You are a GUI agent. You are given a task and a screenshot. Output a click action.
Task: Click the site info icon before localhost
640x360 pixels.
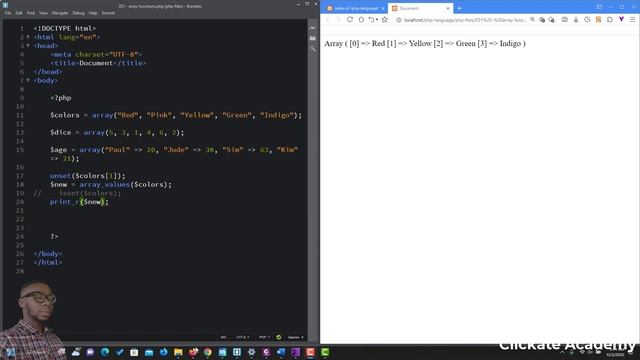tap(399, 20)
